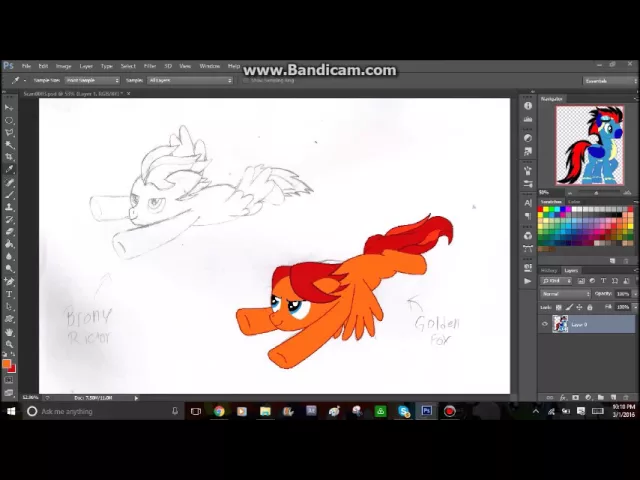Select the Magic Wand tool
This screenshot has width=640, height=480.
tap(9, 145)
